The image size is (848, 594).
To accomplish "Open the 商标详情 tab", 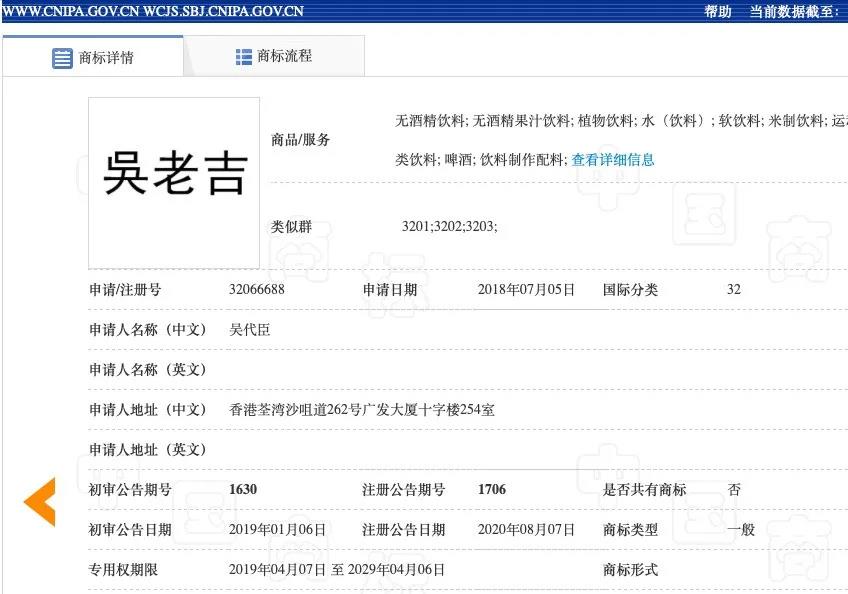I will pos(93,56).
